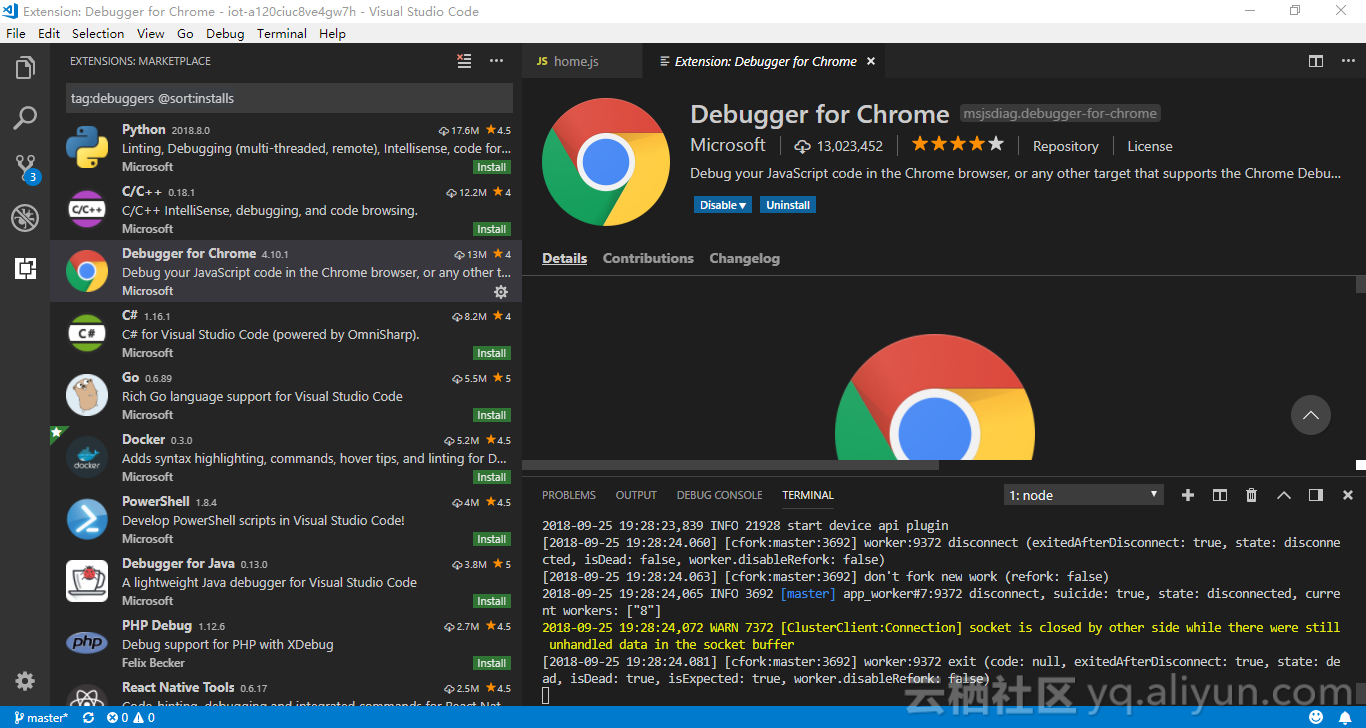Select React Native Tools extension row
This screenshot has width=1366, height=728.
286,692
